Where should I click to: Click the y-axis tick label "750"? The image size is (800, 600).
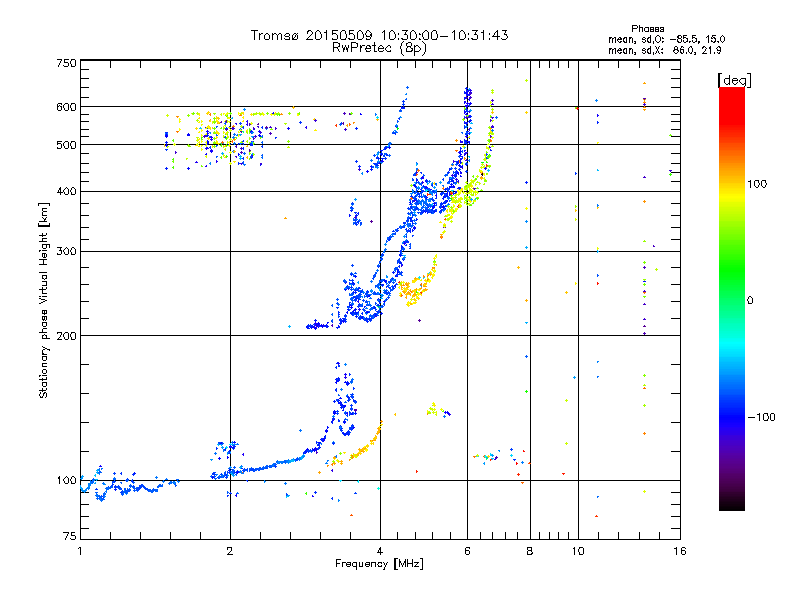[67, 63]
